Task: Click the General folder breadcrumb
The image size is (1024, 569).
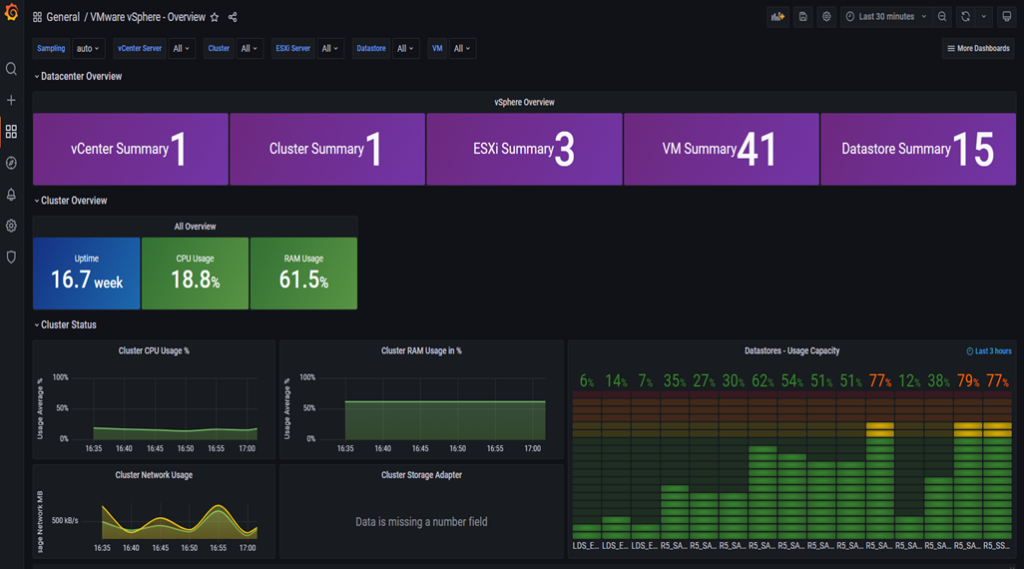Action: (x=63, y=17)
